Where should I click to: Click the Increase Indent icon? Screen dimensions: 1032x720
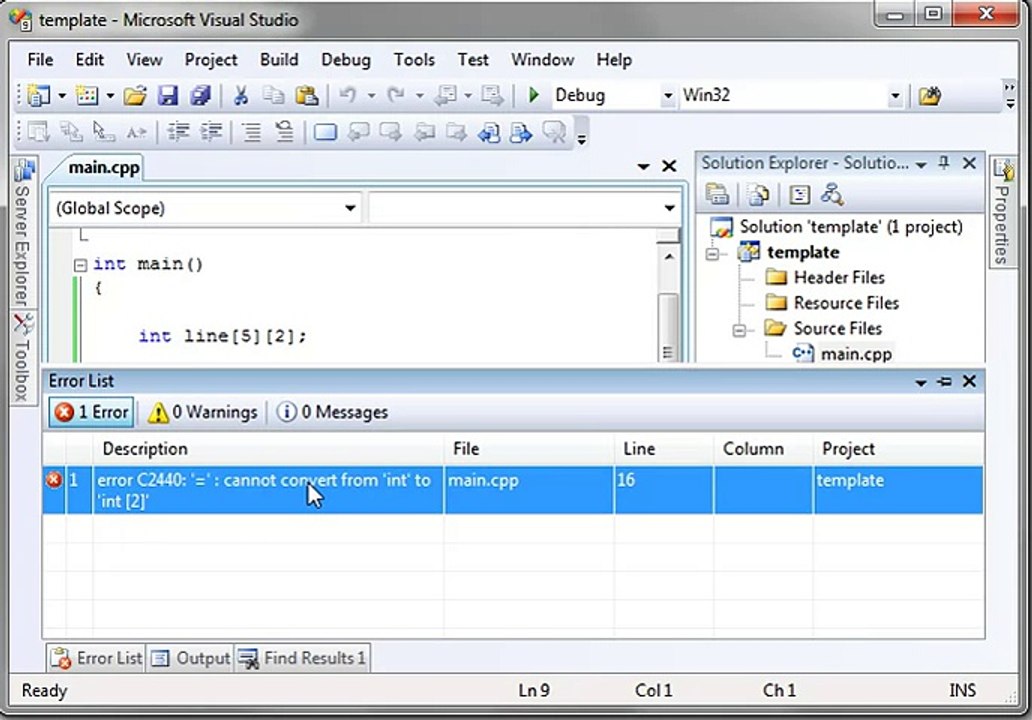pos(211,132)
